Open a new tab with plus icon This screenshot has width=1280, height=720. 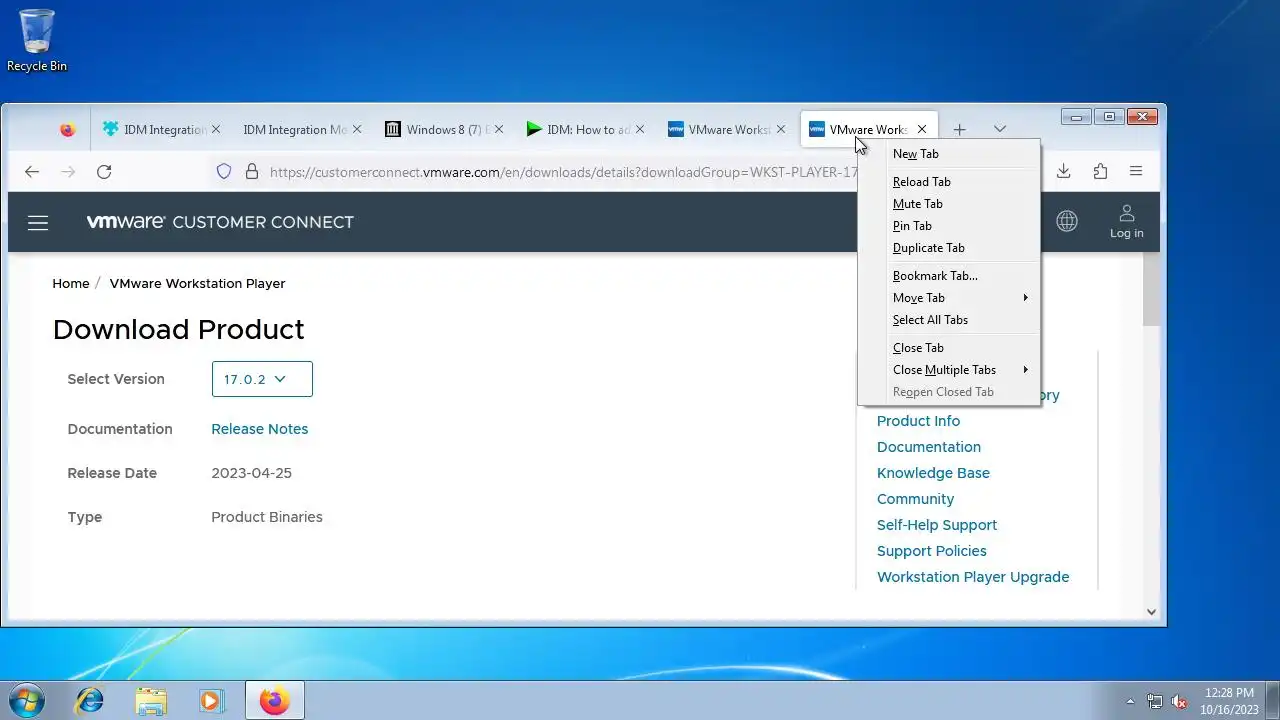pos(959,130)
